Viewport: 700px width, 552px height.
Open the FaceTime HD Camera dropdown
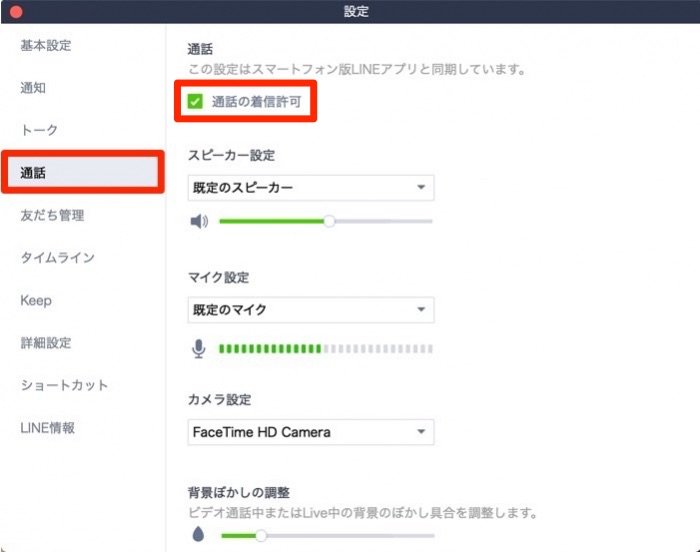coord(311,432)
